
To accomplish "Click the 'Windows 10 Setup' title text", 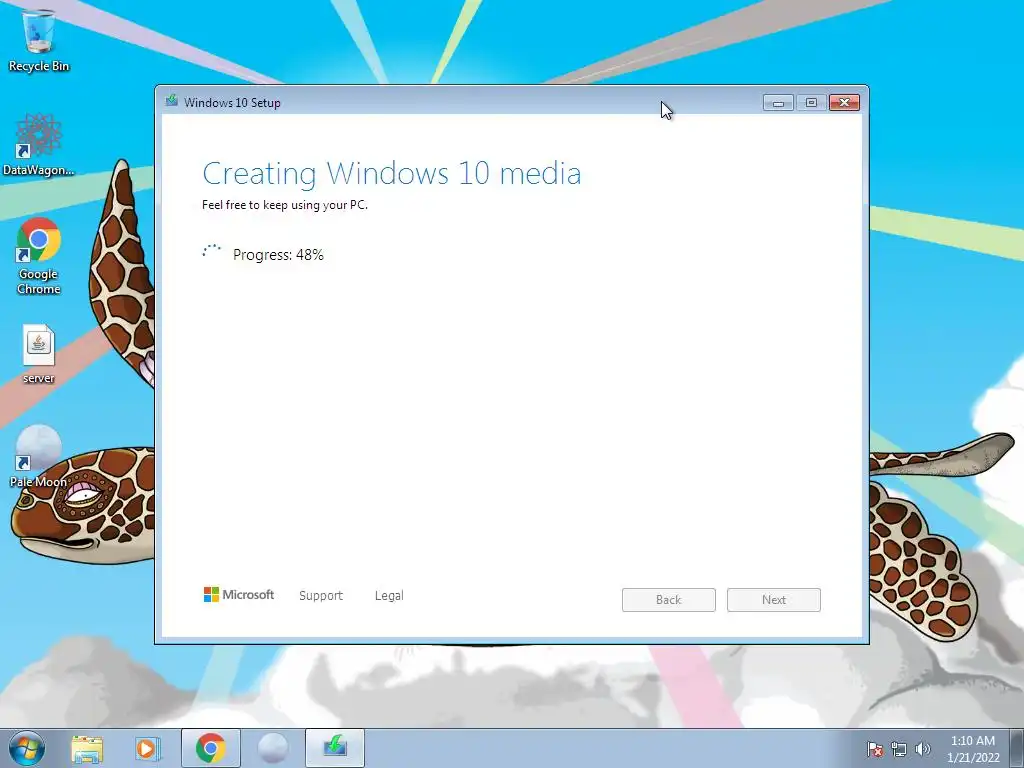I will pyautogui.click(x=232, y=103).
